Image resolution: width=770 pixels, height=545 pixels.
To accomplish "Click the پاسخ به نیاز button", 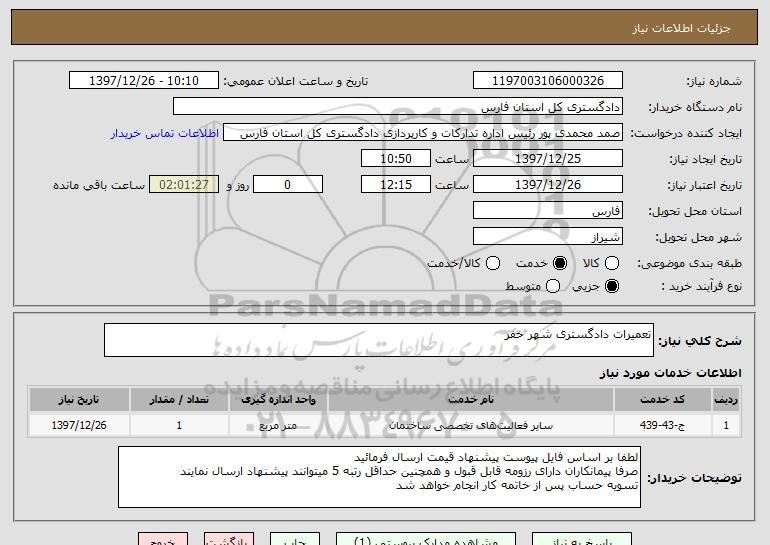I will pyautogui.click(x=582, y=539).
